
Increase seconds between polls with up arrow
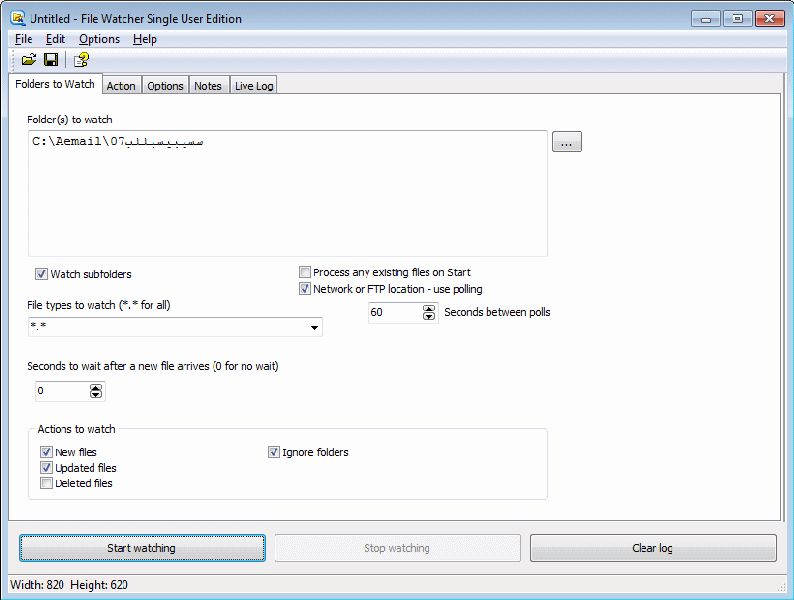(429, 308)
